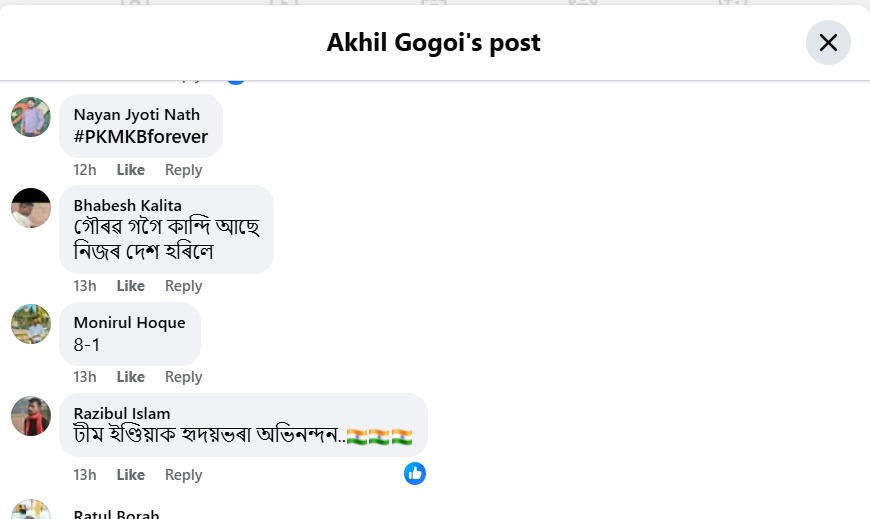
Task: Open Nayan Jyoti Nath's profile picture
Action: pyautogui.click(x=31, y=117)
